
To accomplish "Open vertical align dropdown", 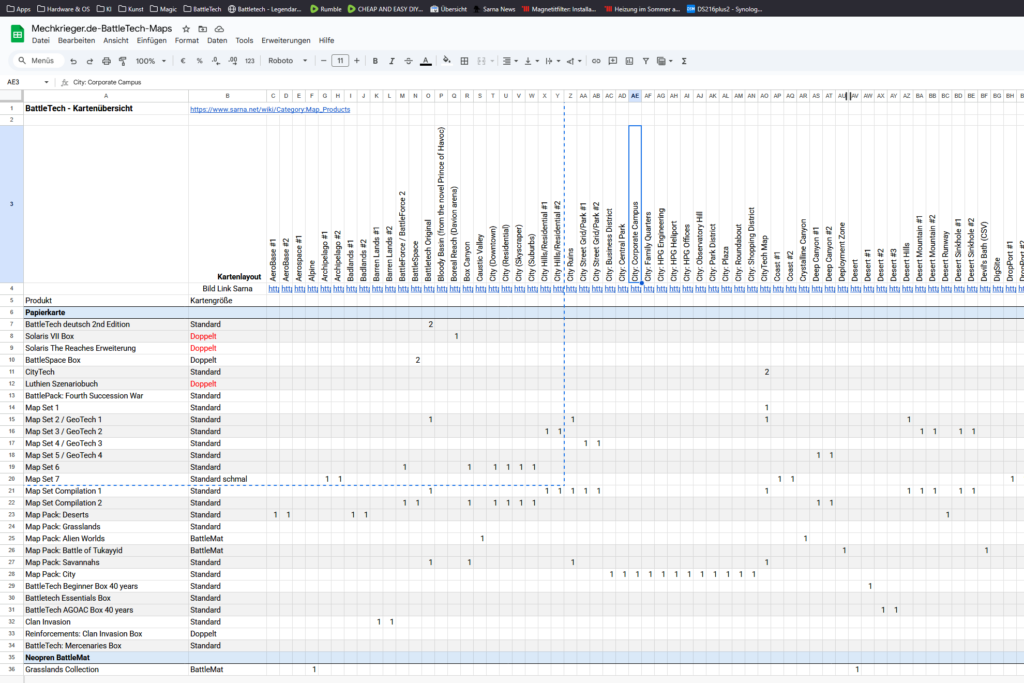I will 531,61.
